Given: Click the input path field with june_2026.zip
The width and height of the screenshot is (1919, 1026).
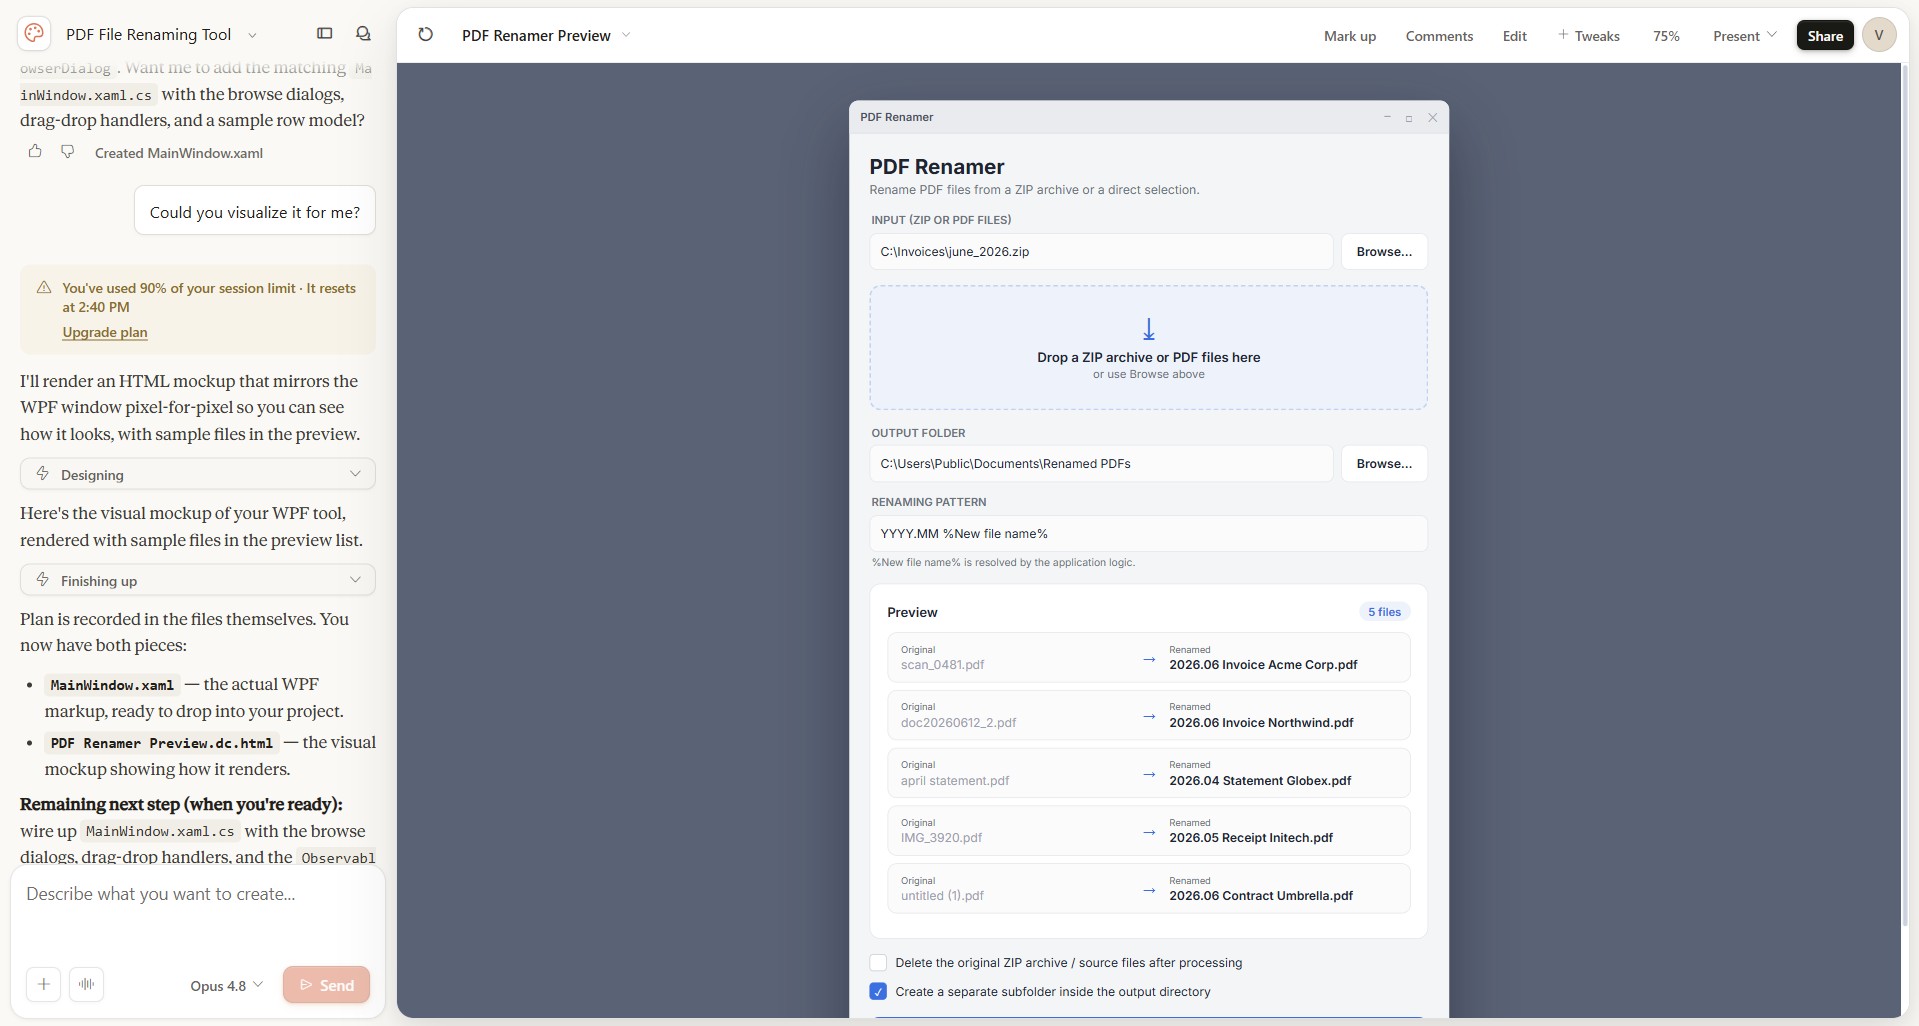Looking at the screenshot, I should (1101, 252).
